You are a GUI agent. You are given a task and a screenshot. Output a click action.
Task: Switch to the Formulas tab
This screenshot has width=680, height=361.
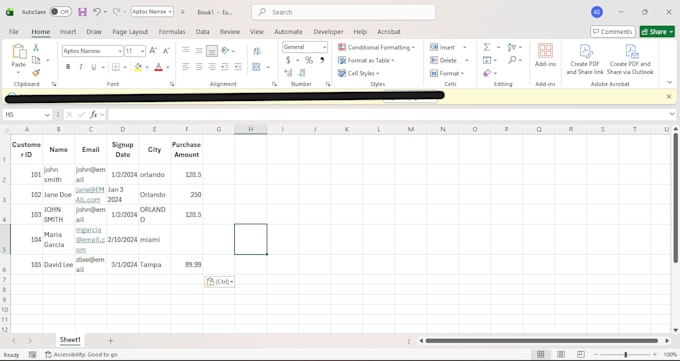click(172, 32)
